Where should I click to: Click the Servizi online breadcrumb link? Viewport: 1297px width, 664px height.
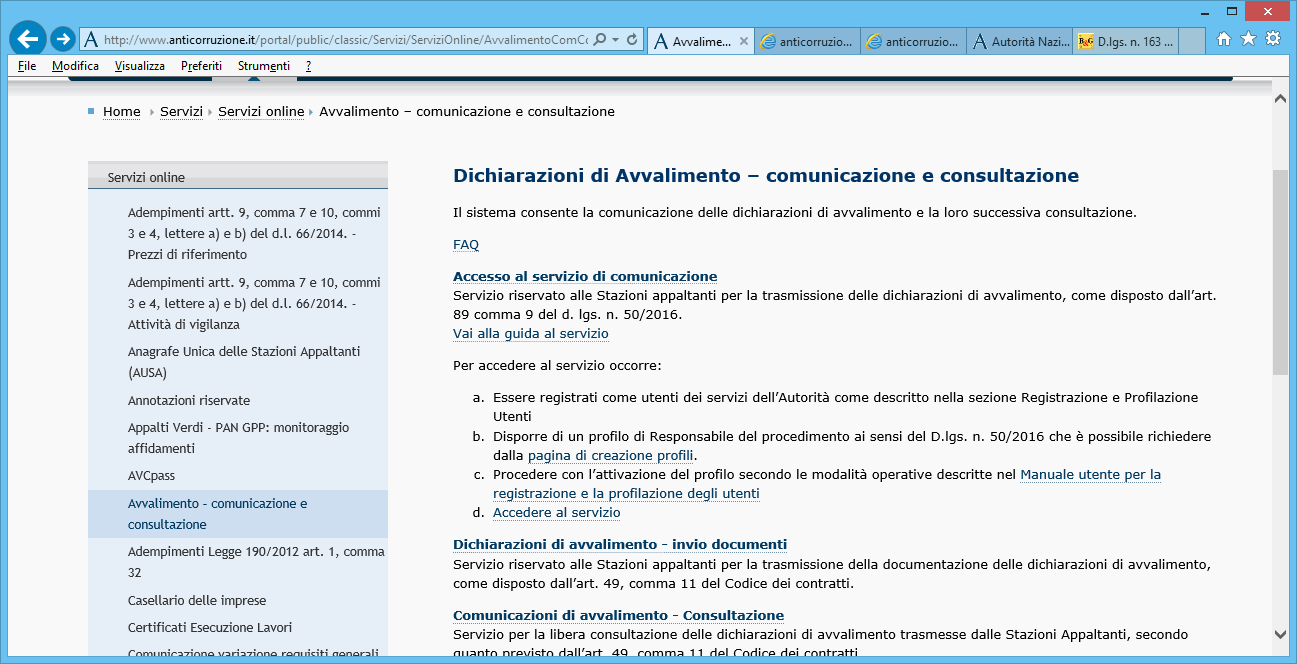(261, 112)
